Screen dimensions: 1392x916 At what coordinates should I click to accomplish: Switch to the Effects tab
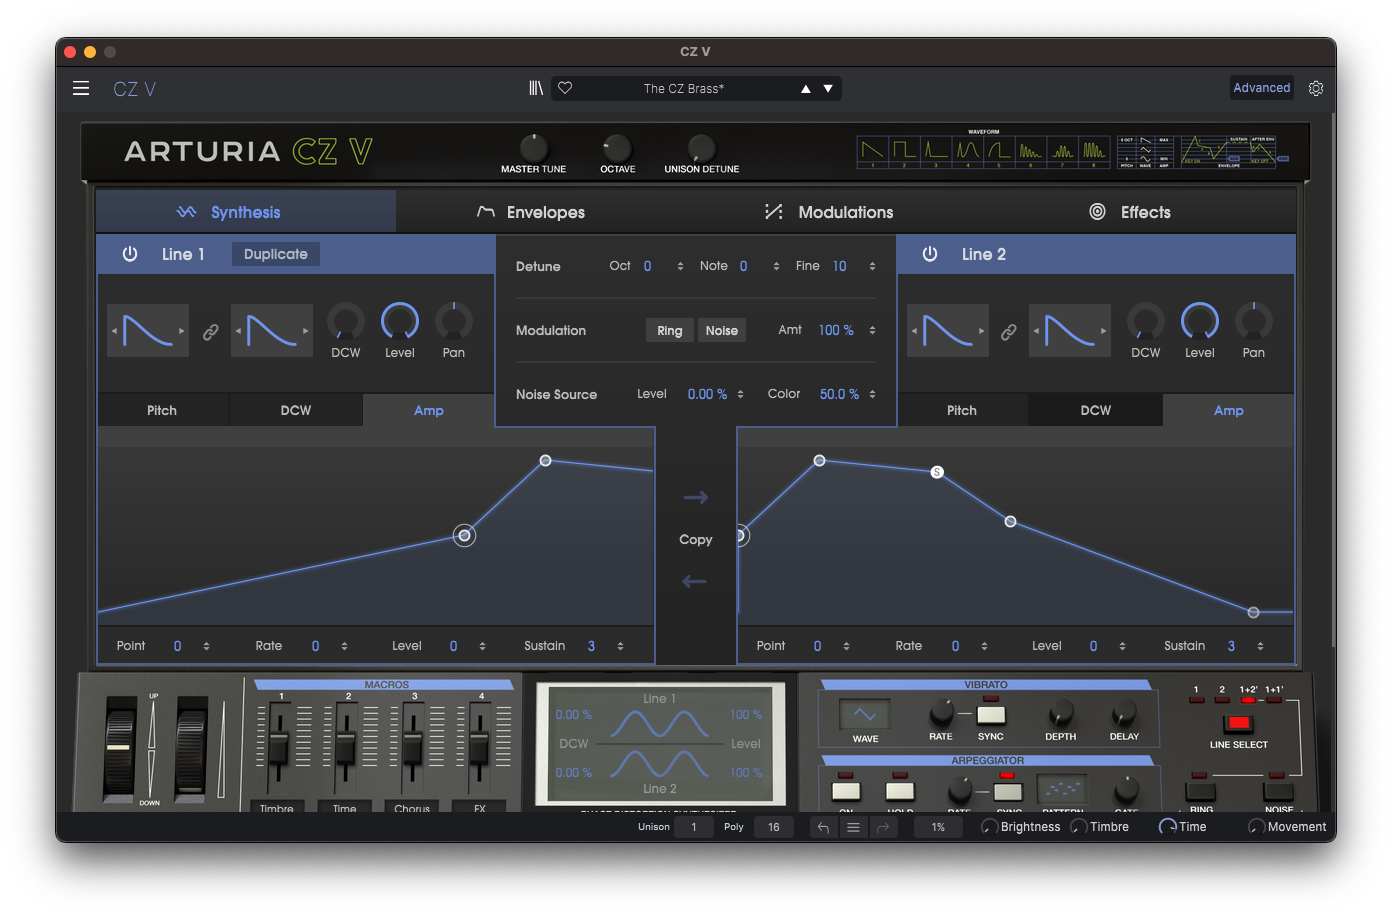point(1129,212)
